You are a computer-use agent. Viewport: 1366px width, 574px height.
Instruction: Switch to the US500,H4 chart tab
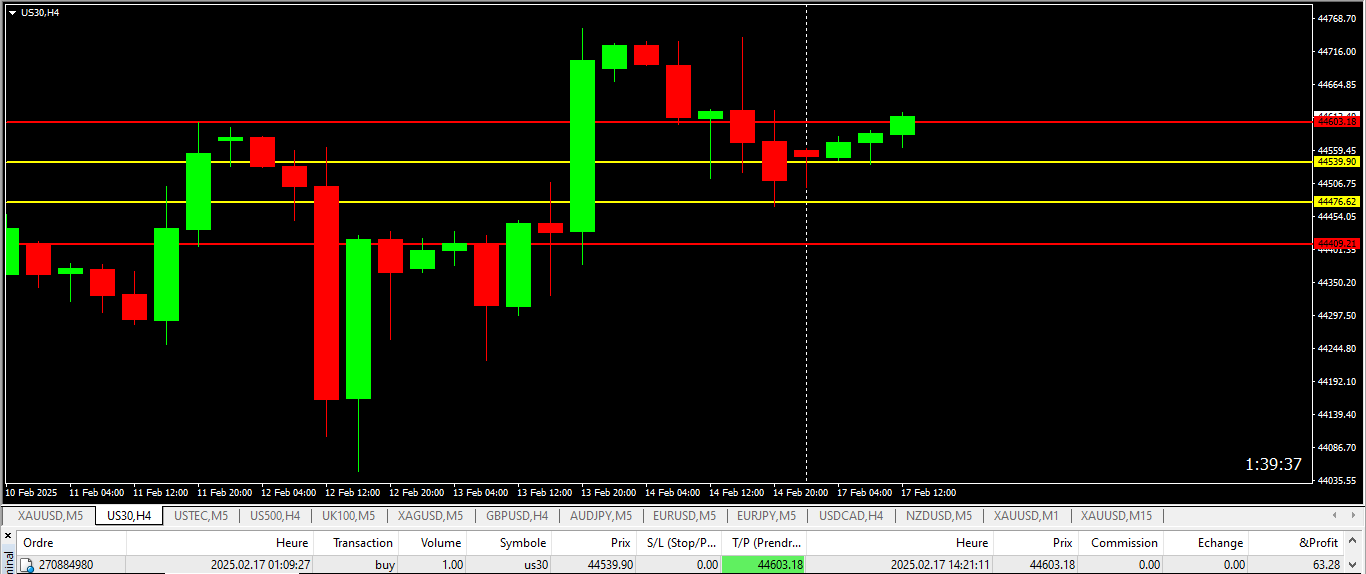pyautogui.click(x=275, y=516)
